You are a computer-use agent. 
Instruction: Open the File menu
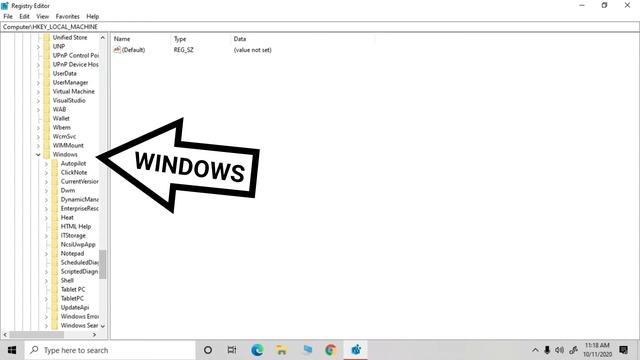pos(8,16)
